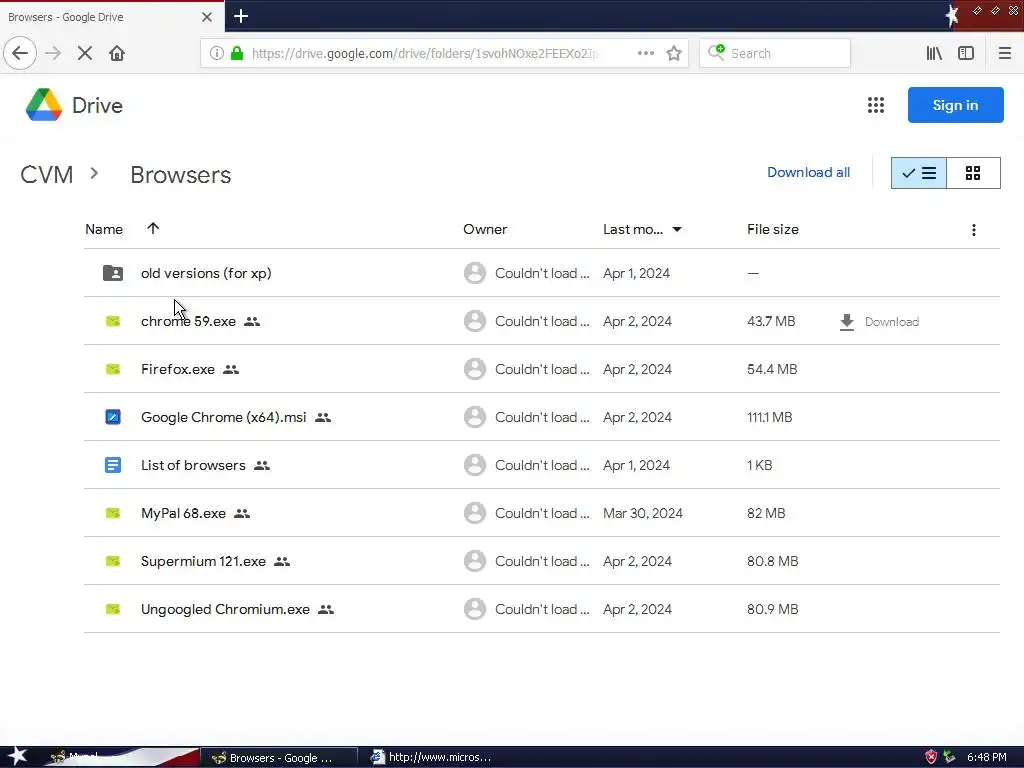Go back using the browser back arrow
The image size is (1024, 768).
20,53
